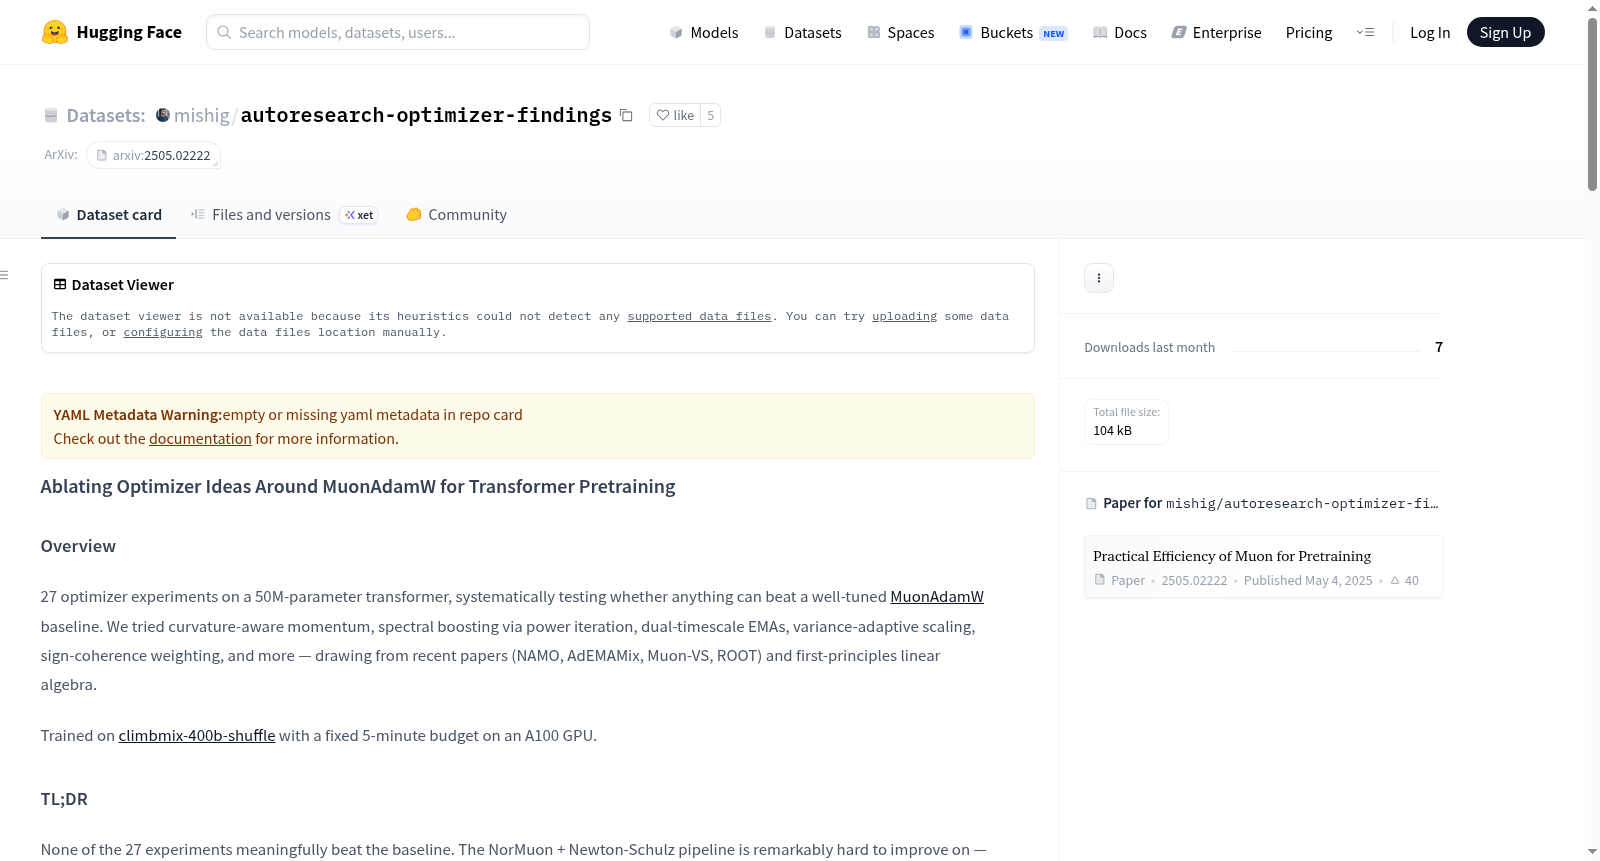Copy dataset name with the copy icon
Image resolution: width=1600 pixels, height=861 pixels.
point(626,115)
